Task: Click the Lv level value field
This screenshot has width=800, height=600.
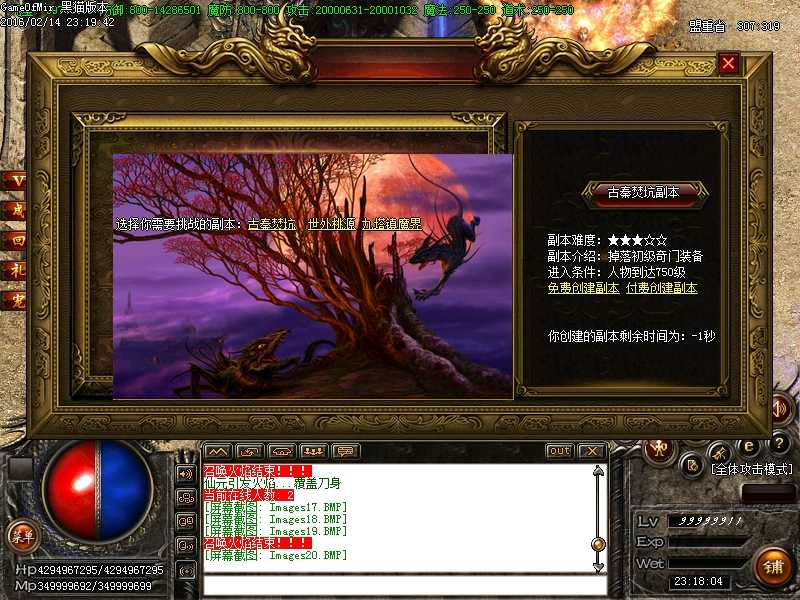Action: tap(709, 520)
